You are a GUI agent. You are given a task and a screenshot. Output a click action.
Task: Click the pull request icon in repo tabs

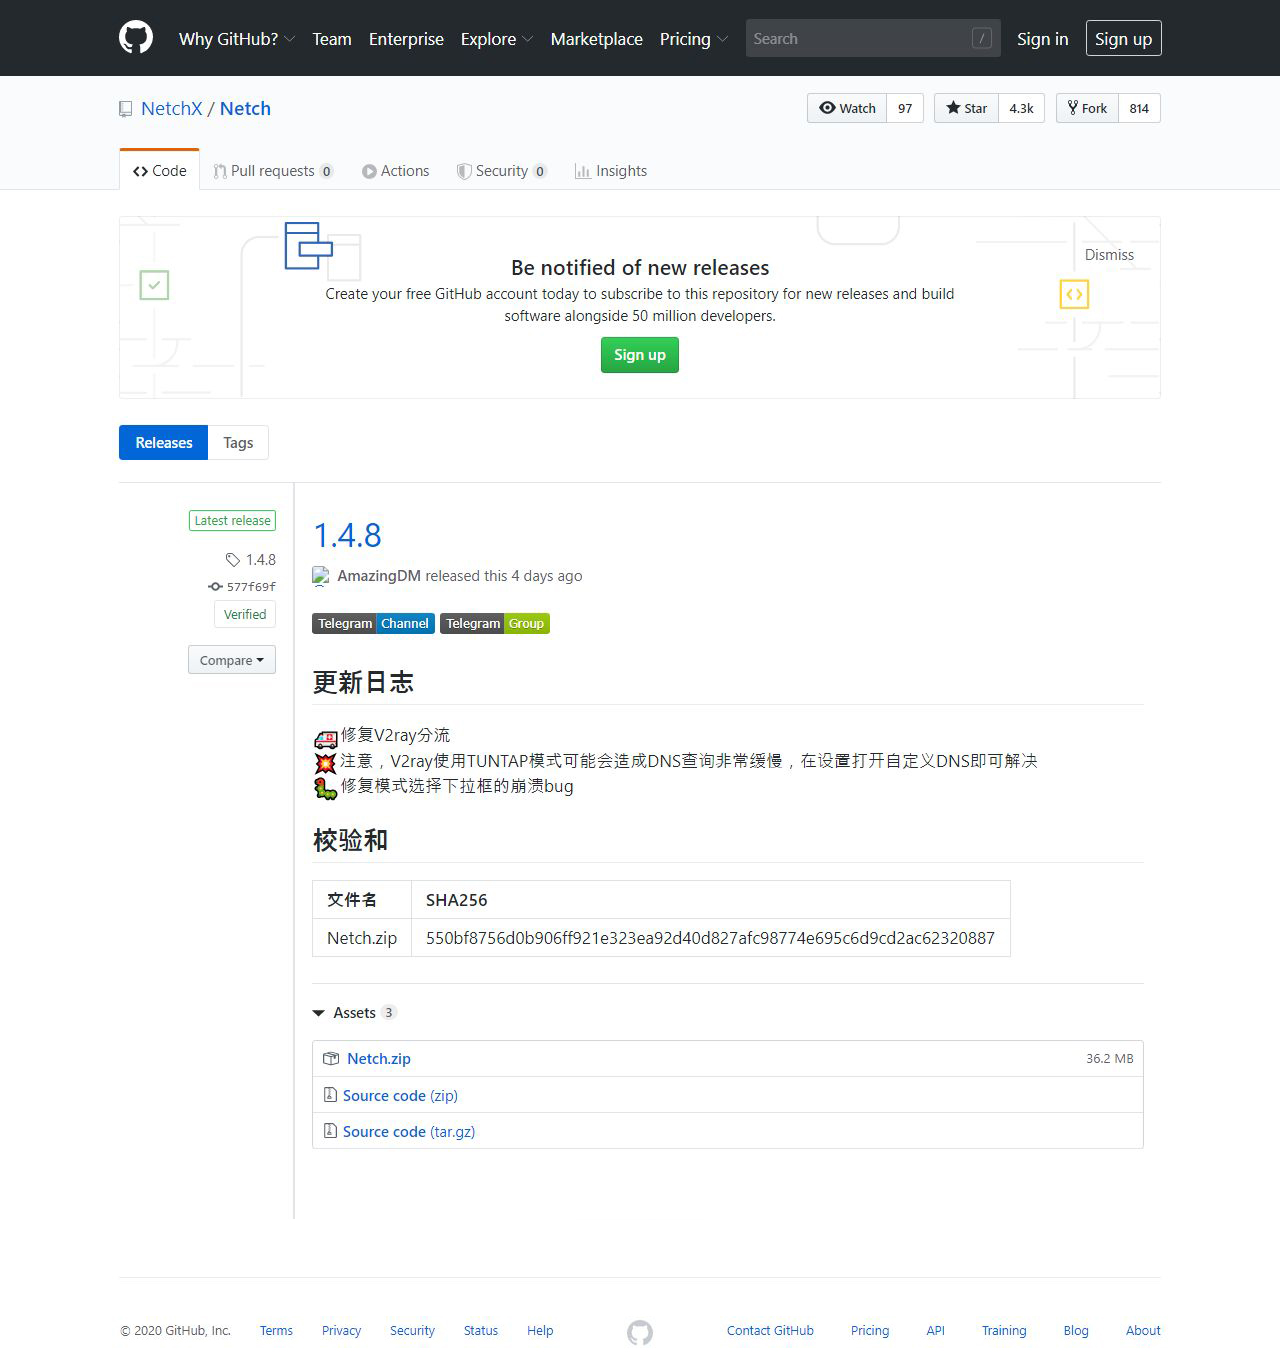coord(220,171)
